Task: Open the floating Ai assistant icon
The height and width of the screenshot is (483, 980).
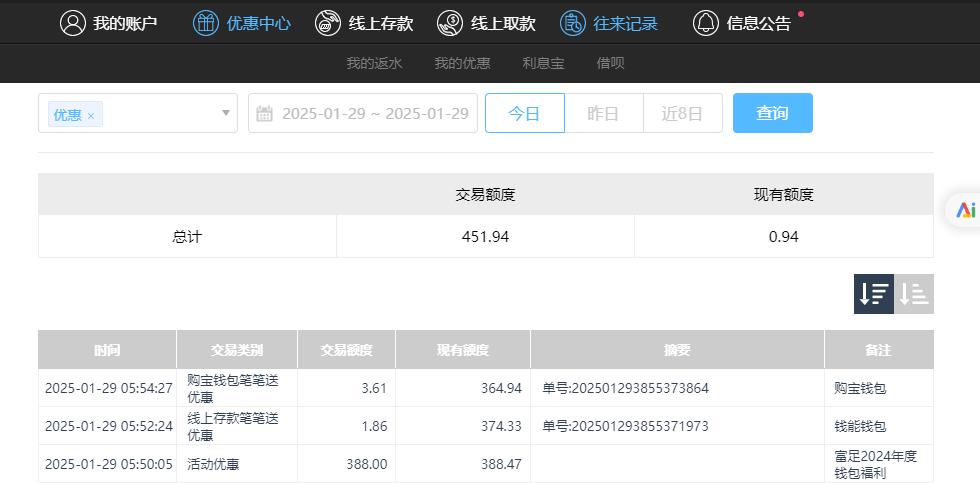Action: (965, 209)
